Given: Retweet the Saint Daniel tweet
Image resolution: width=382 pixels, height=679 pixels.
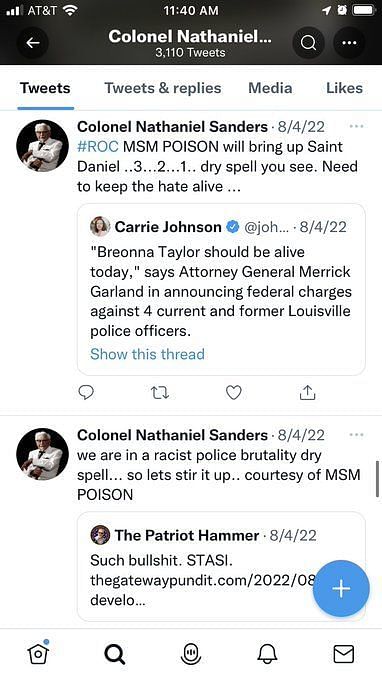Looking at the screenshot, I should point(159,393).
